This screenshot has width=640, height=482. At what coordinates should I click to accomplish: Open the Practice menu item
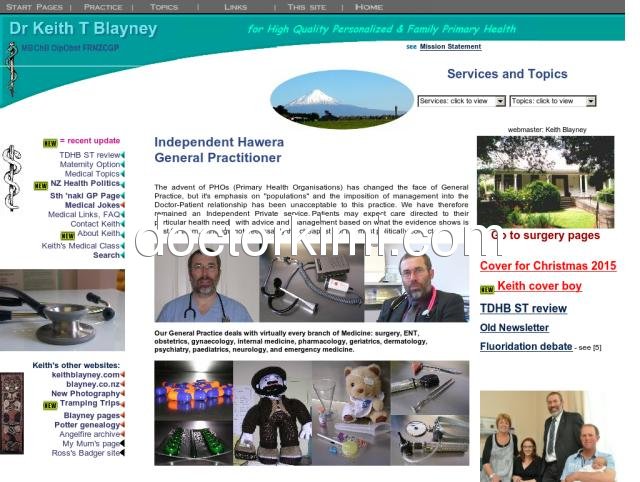pos(103,7)
